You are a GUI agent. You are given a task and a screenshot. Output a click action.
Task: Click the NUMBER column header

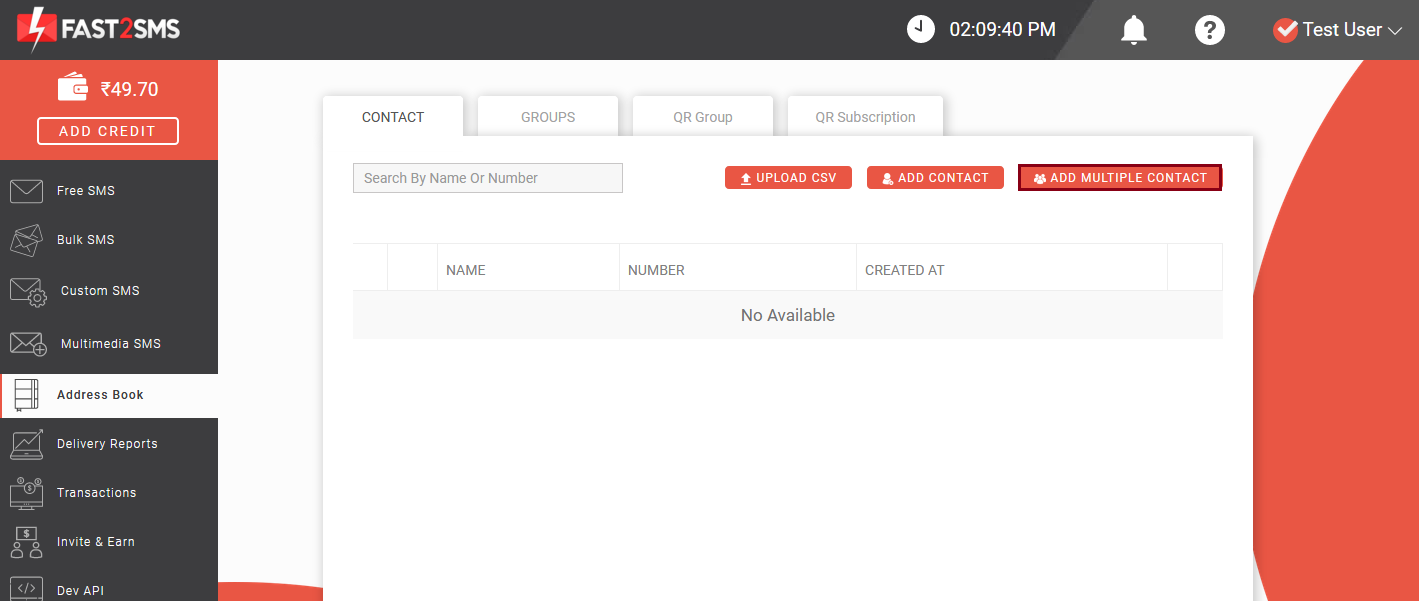[656, 270]
